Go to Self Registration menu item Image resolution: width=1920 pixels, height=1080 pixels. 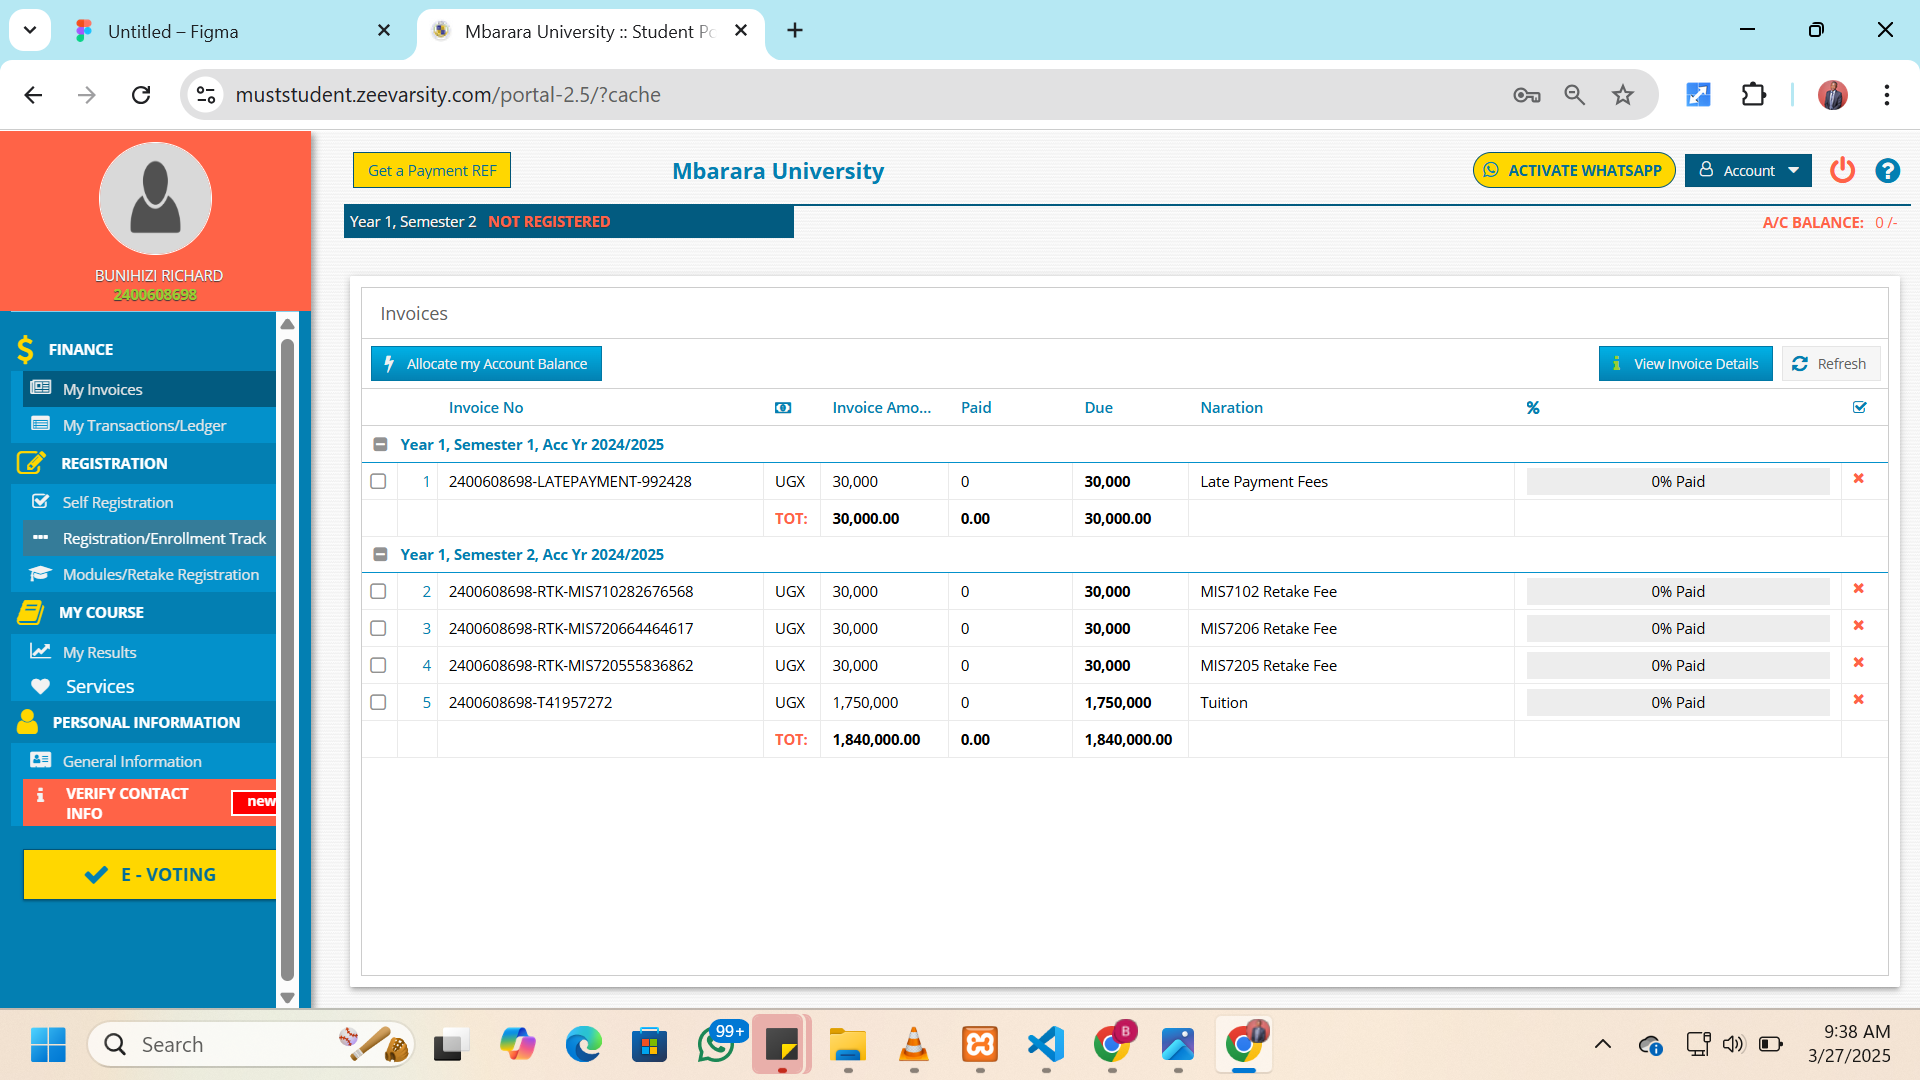tap(118, 503)
